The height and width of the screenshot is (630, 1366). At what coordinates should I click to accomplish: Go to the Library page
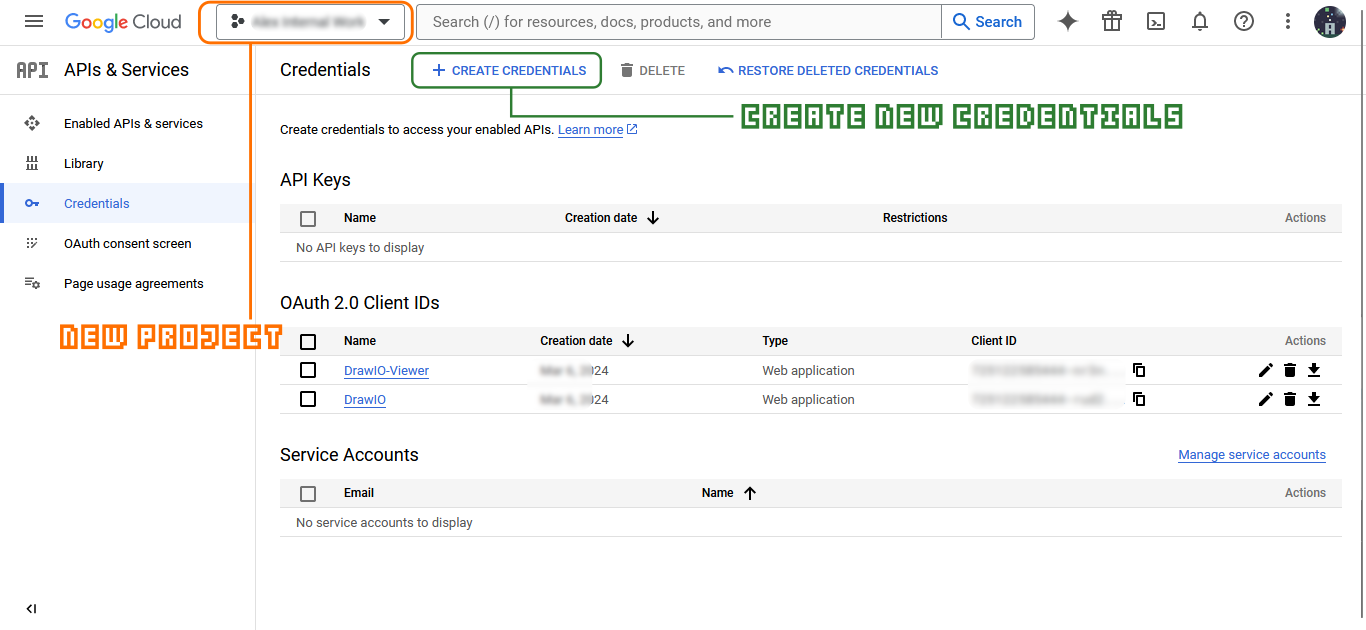(84, 163)
